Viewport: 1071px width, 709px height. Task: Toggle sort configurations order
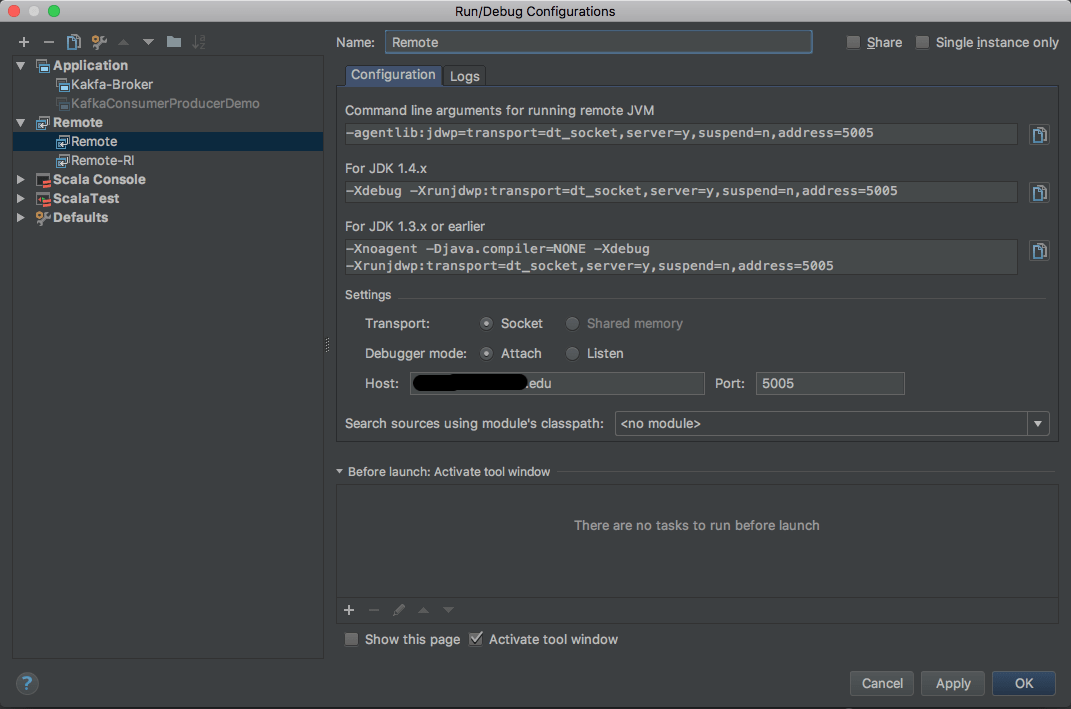coord(199,42)
